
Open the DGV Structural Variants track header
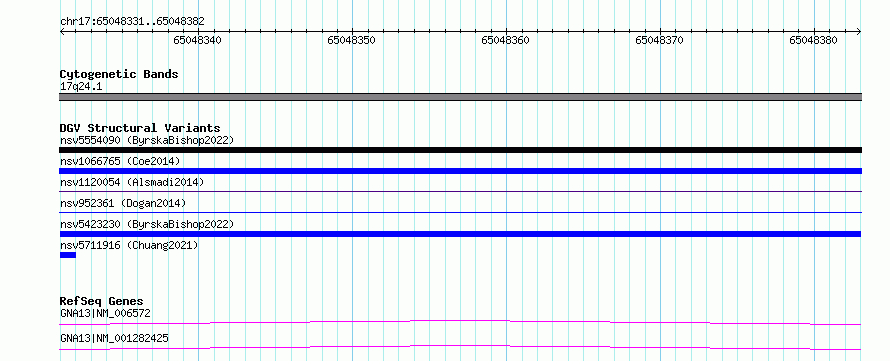(140, 128)
